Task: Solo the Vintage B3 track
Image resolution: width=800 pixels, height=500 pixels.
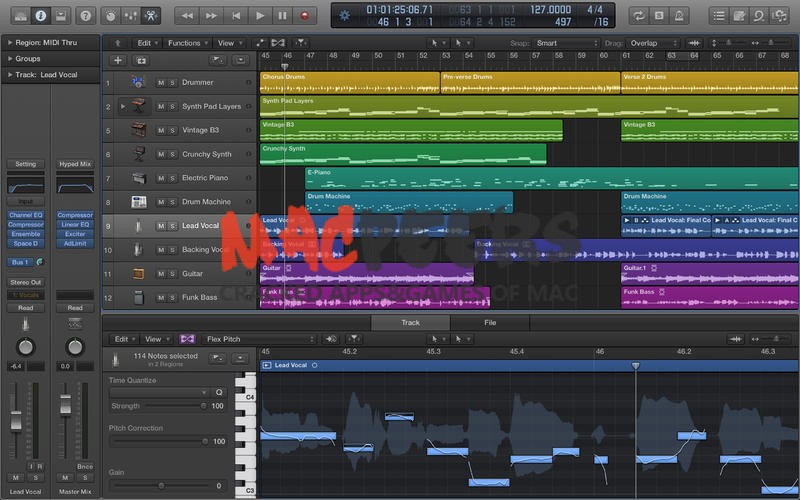Action: [172, 130]
